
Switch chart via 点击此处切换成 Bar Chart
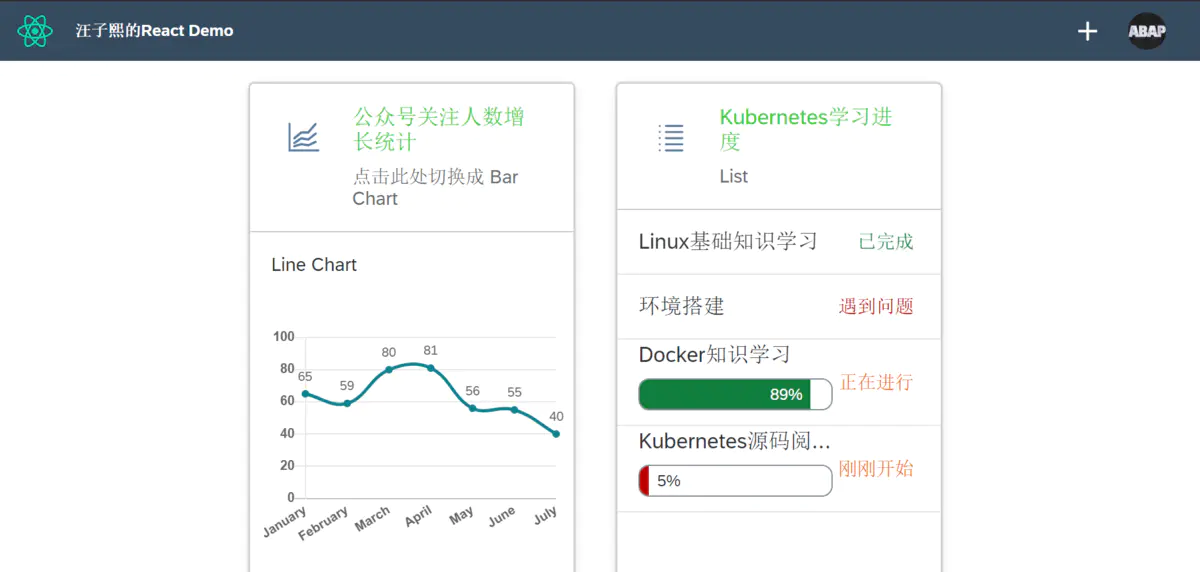tap(435, 187)
